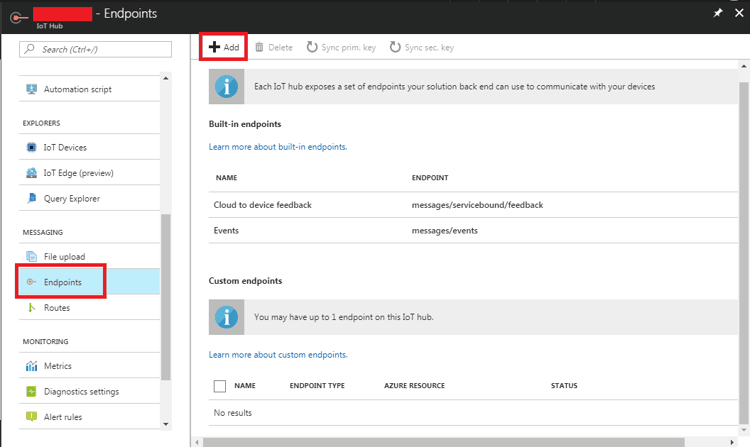Open the Automation script menu item
The width and height of the screenshot is (750, 447).
pos(89,89)
